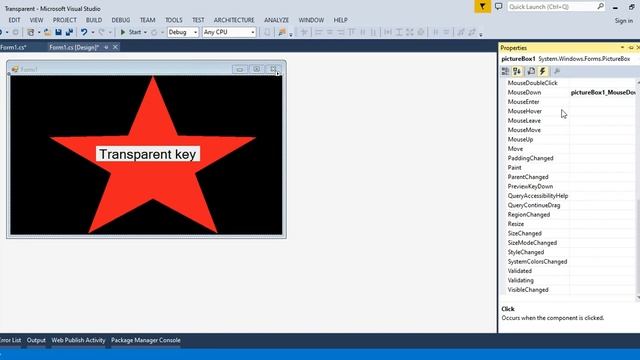Click the picturebox1_MouseDown handler value

click(x=603, y=93)
